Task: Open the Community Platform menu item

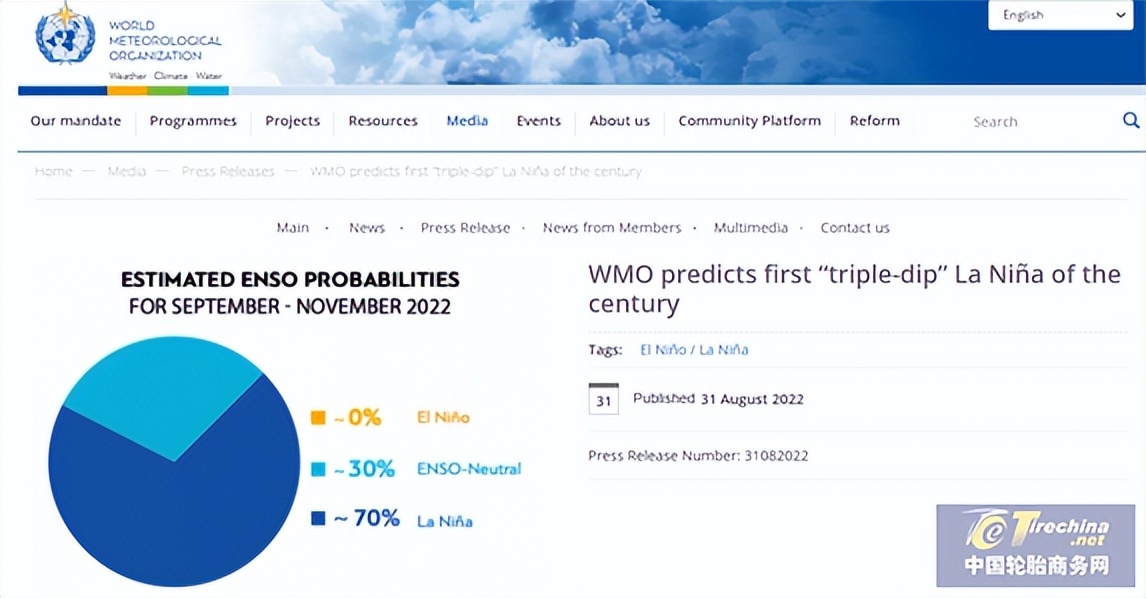Action: click(749, 121)
